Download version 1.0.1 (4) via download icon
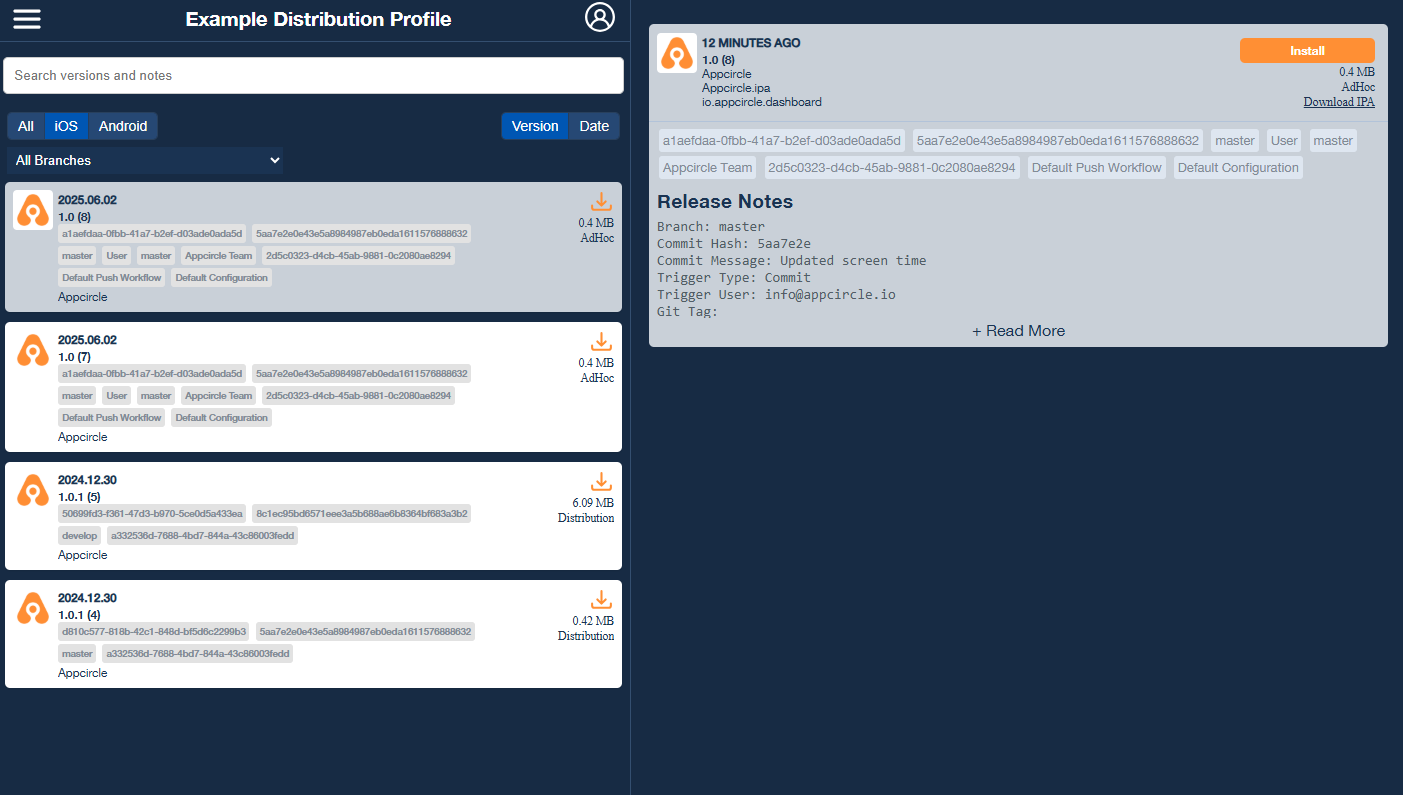This screenshot has height=795, width=1403. (600, 600)
